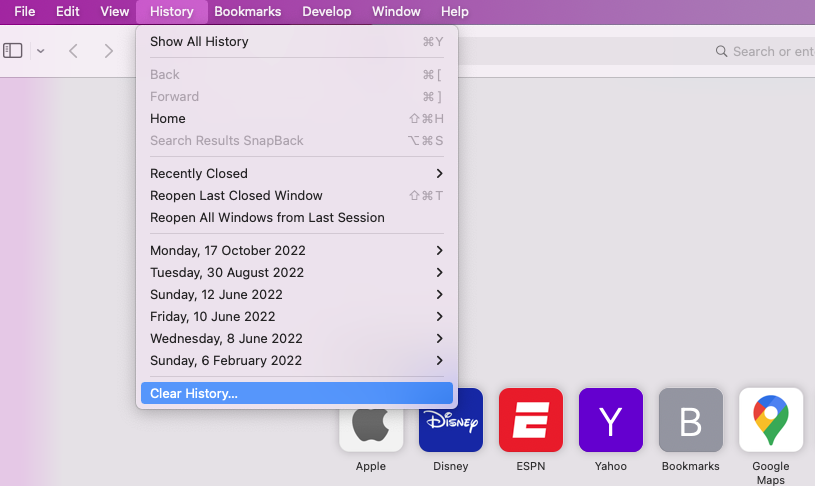Image resolution: width=815 pixels, height=486 pixels.
Task: Click the Yahoo label under favorites
Action: point(611,466)
